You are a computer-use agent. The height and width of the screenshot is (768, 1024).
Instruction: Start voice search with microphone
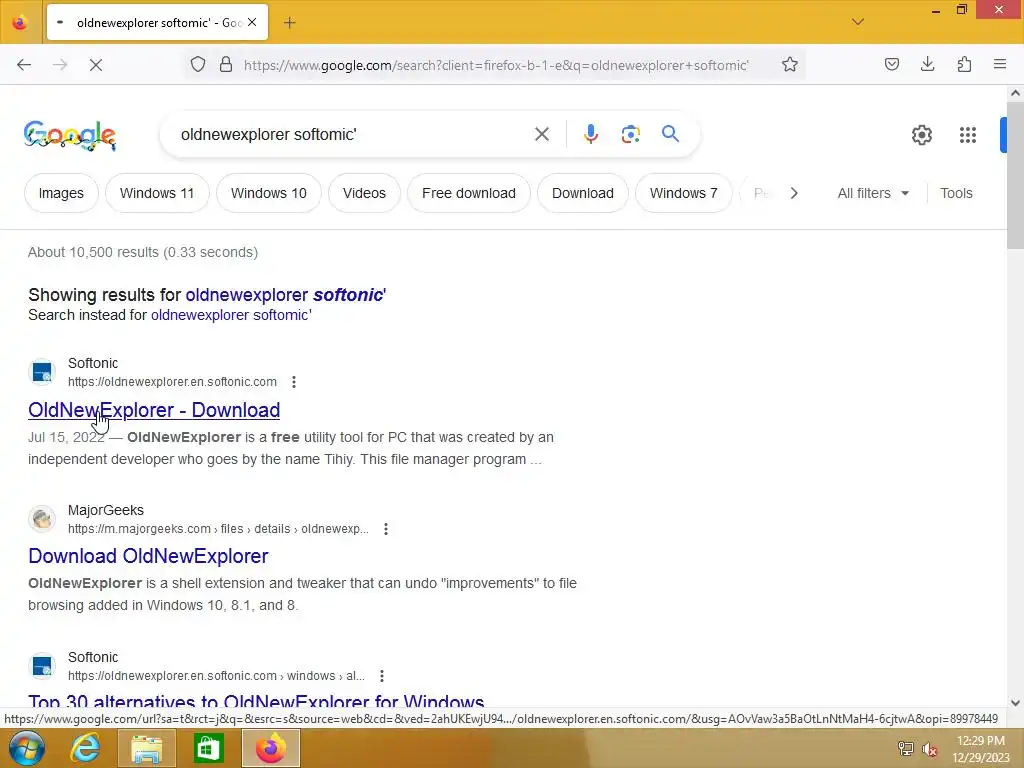coord(590,135)
